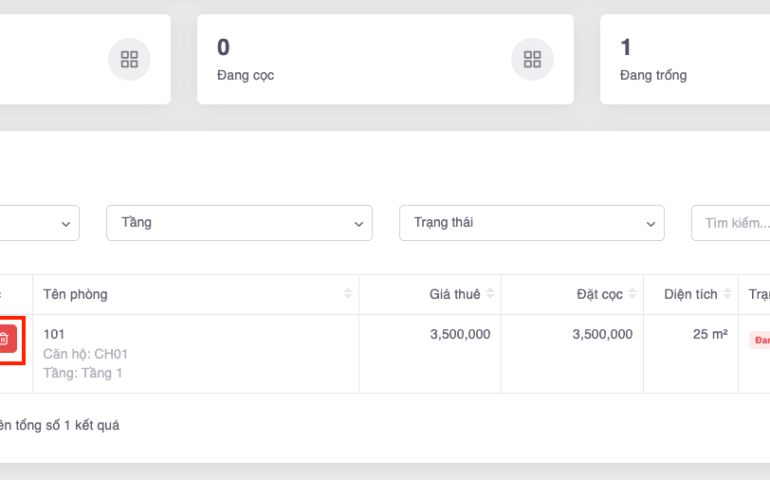The height and width of the screenshot is (480, 770).
Task: Sort by Tên phòng using its sort arrows
Action: coord(347,294)
